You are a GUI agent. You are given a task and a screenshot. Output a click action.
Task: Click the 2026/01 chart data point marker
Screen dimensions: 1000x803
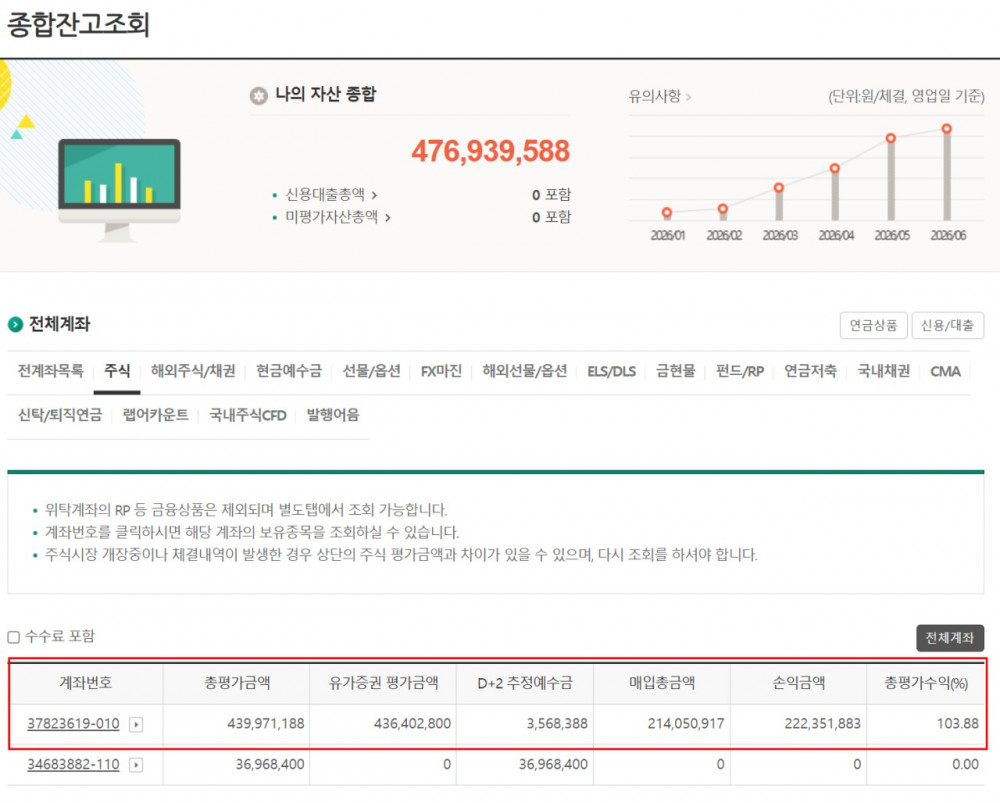point(666,212)
